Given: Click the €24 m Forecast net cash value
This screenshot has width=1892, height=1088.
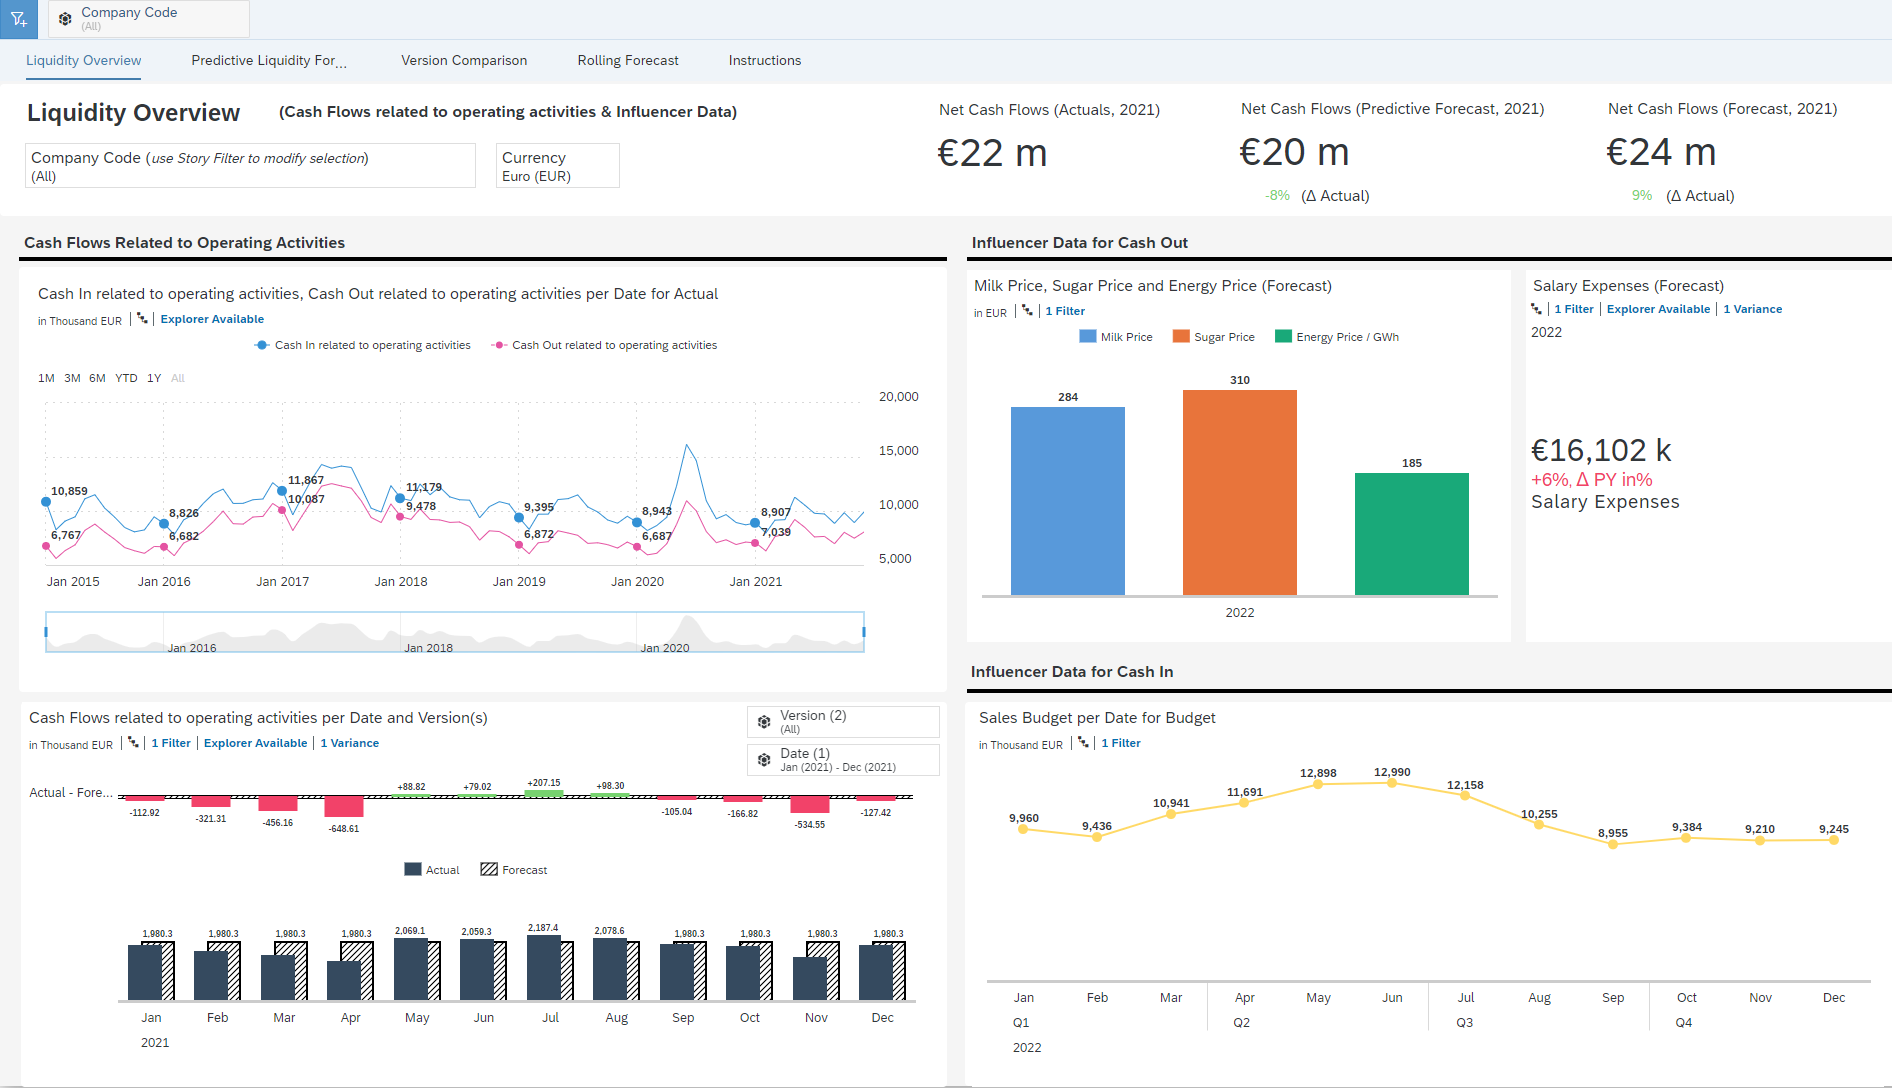Looking at the screenshot, I should 1661,152.
